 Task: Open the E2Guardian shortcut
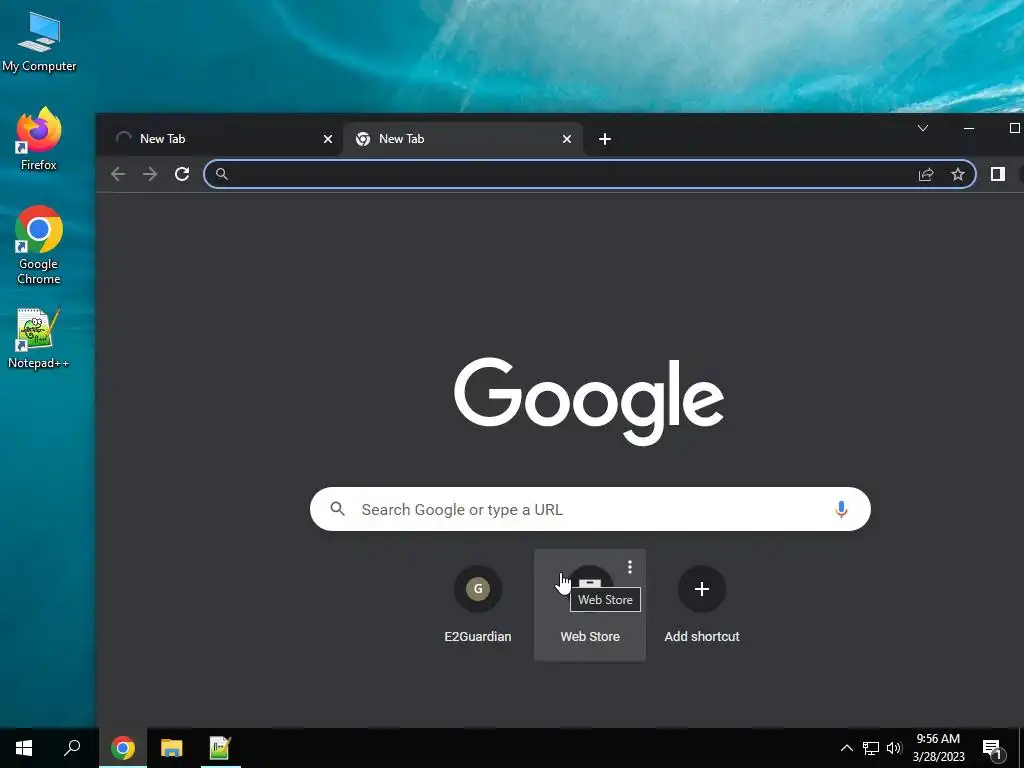tap(478, 605)
